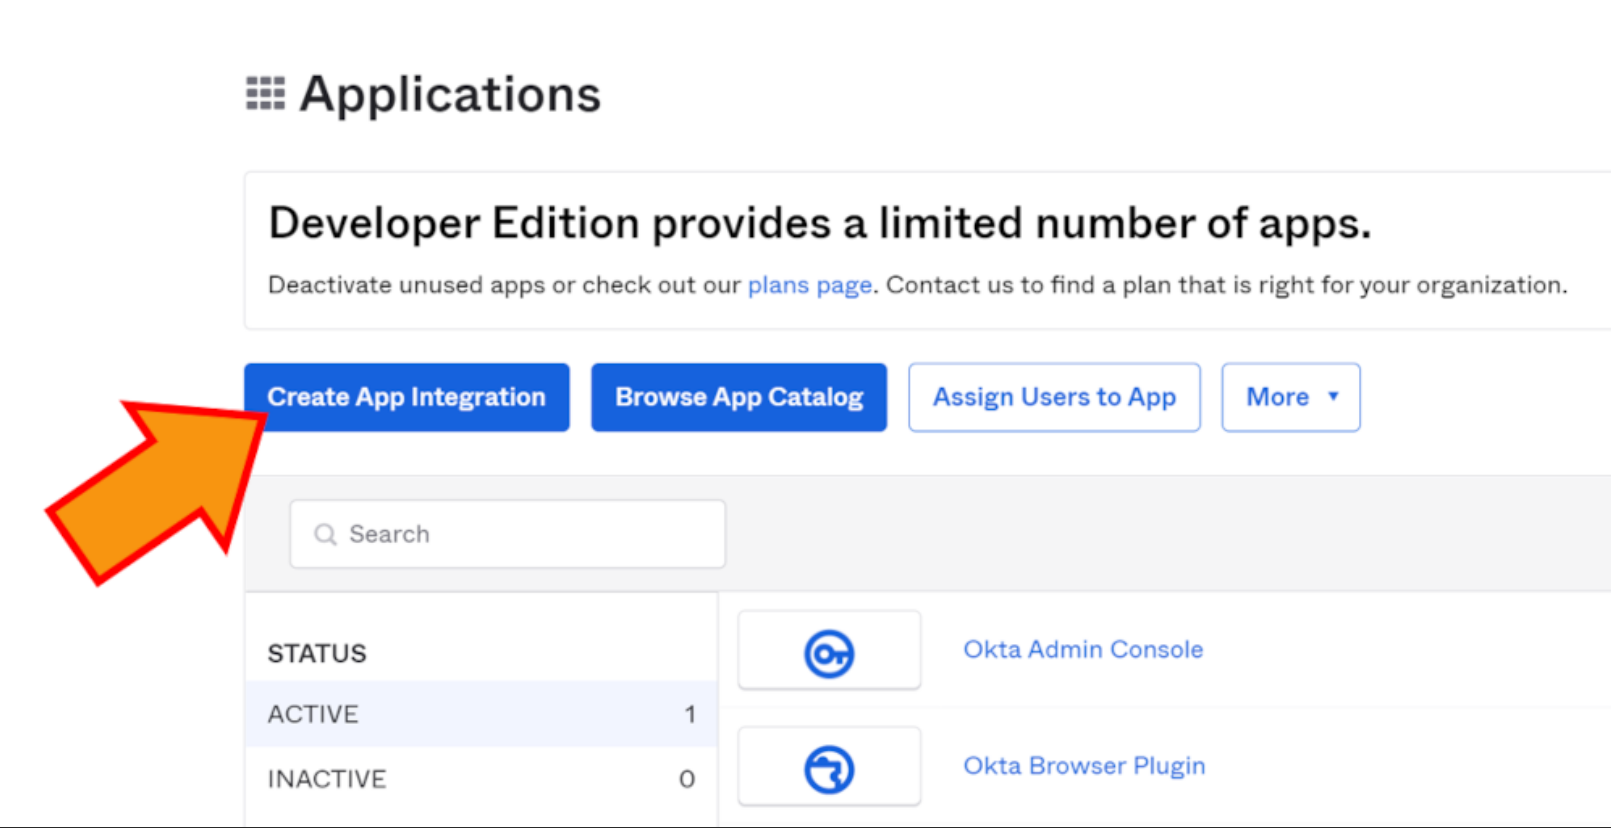Click the STATUS filter heading
Screen dimensions: 1611x828
317,653
